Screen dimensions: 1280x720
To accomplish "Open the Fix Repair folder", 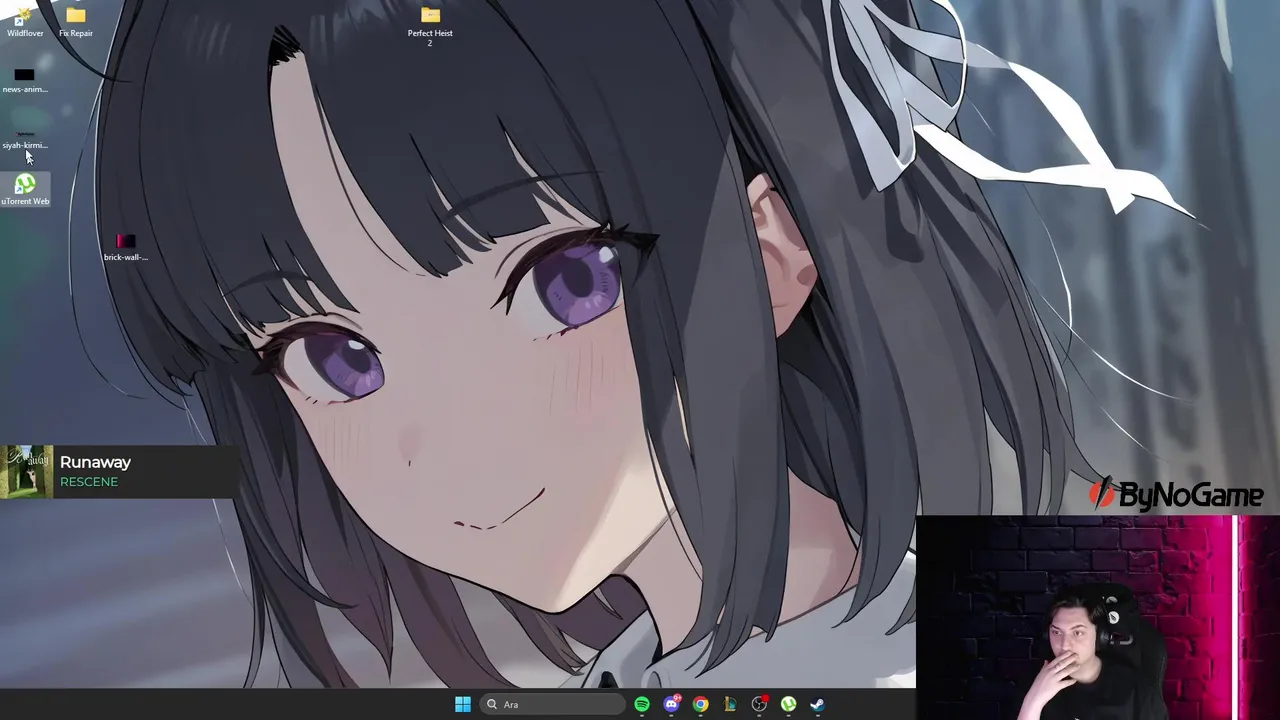I will [x=76, y=21].
